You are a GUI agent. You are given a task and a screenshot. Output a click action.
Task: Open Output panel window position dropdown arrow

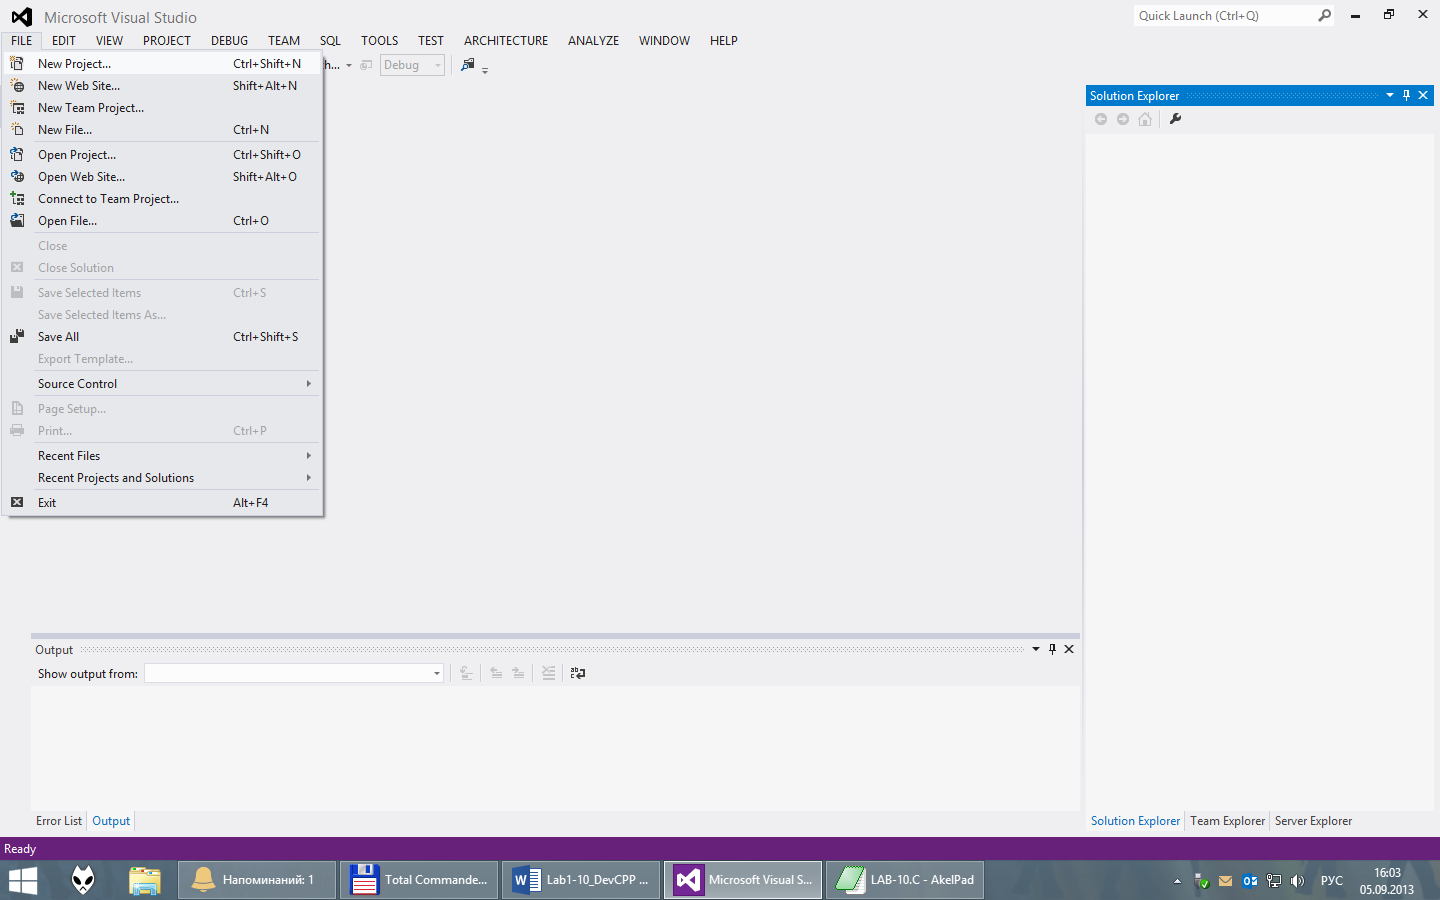pyautogui.click(x=1036, y=649)
